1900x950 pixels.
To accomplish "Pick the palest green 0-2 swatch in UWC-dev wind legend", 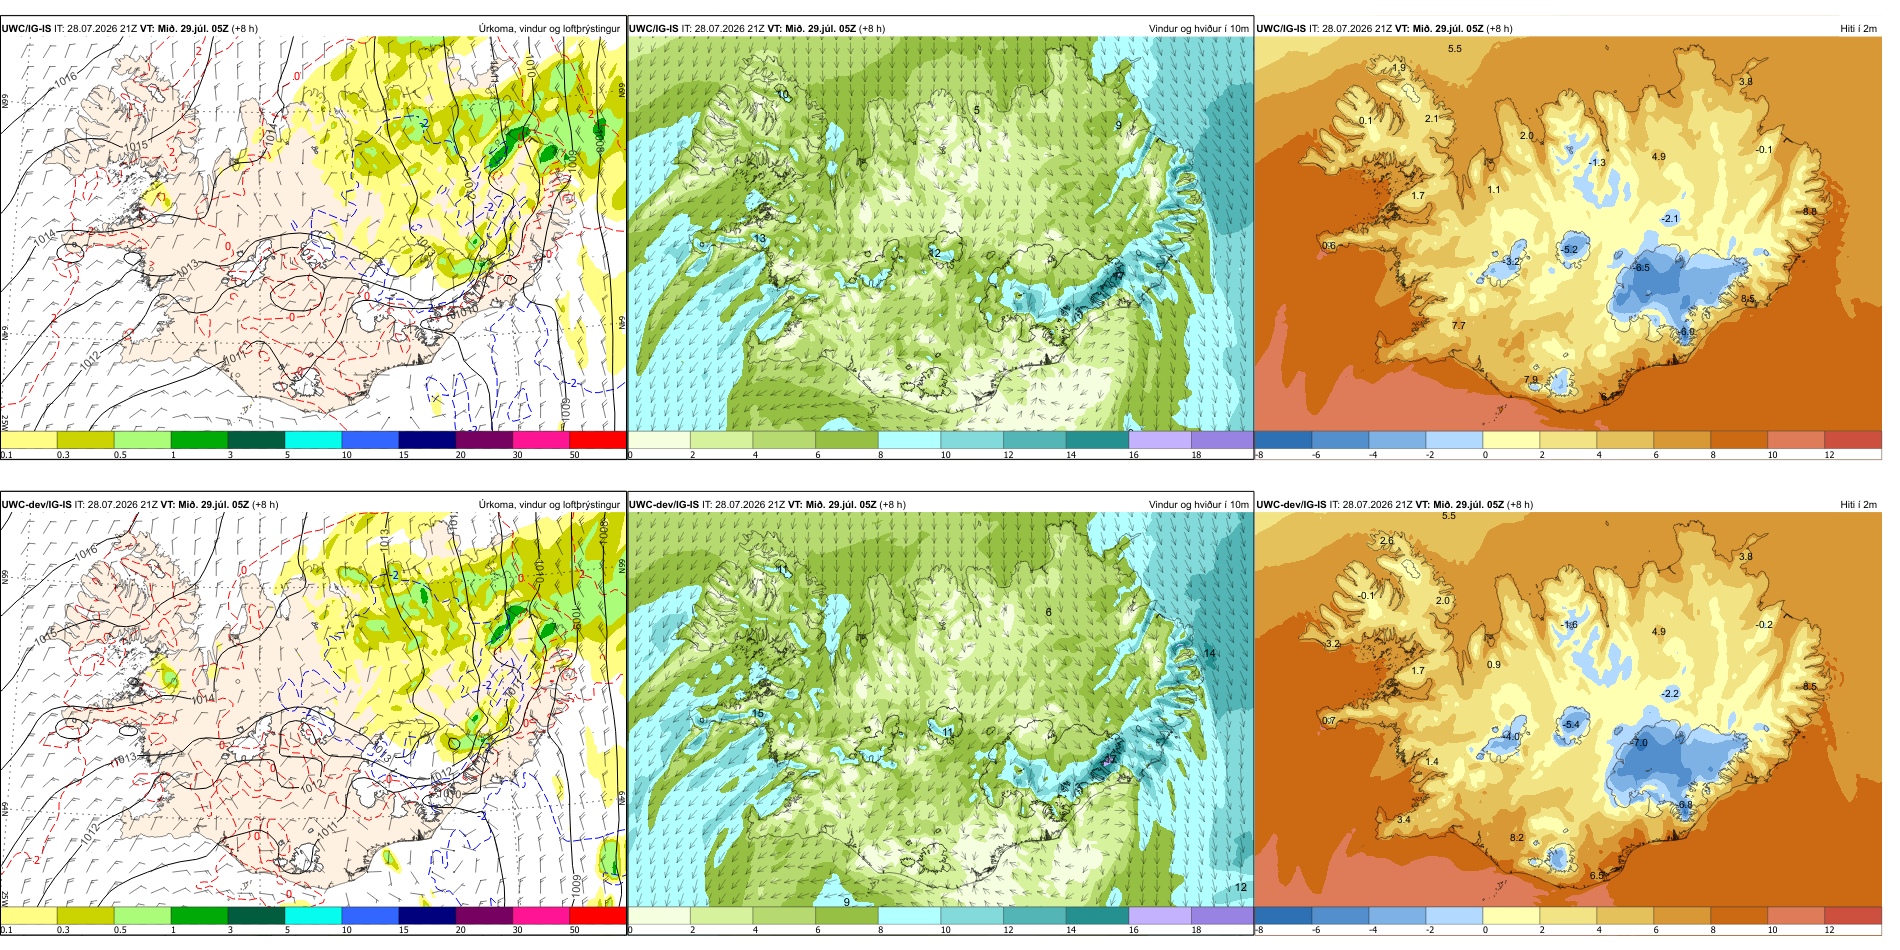I will click(659, 916).
